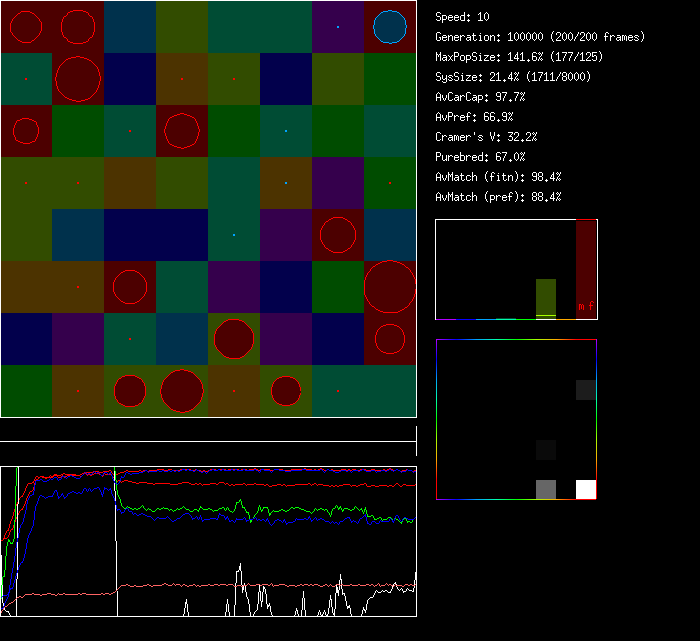Click the empty horizontal bar below the grid

[208, 431]
